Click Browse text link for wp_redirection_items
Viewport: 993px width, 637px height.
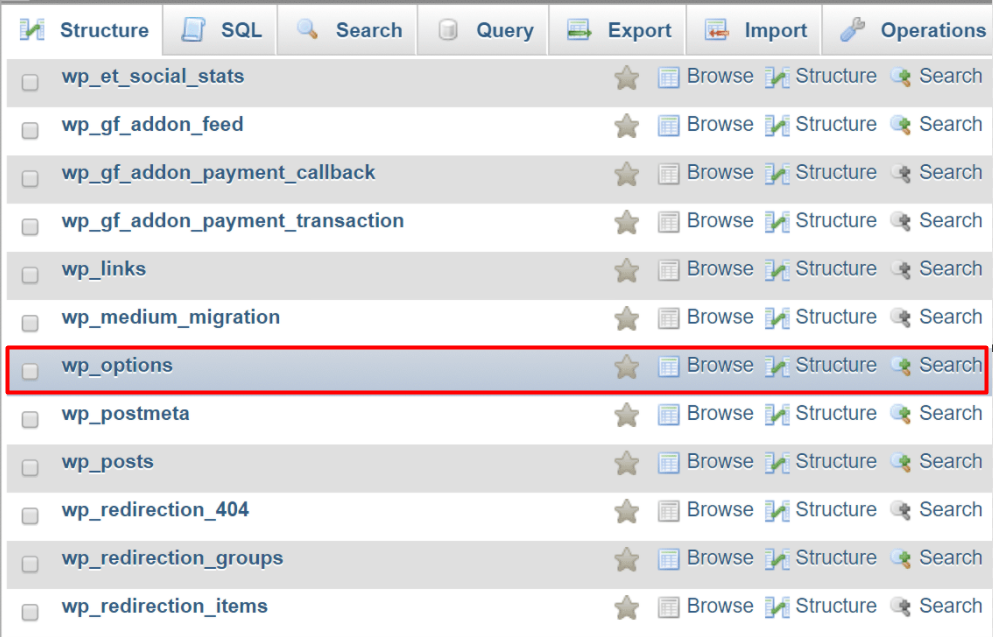[x=720, y=605]
